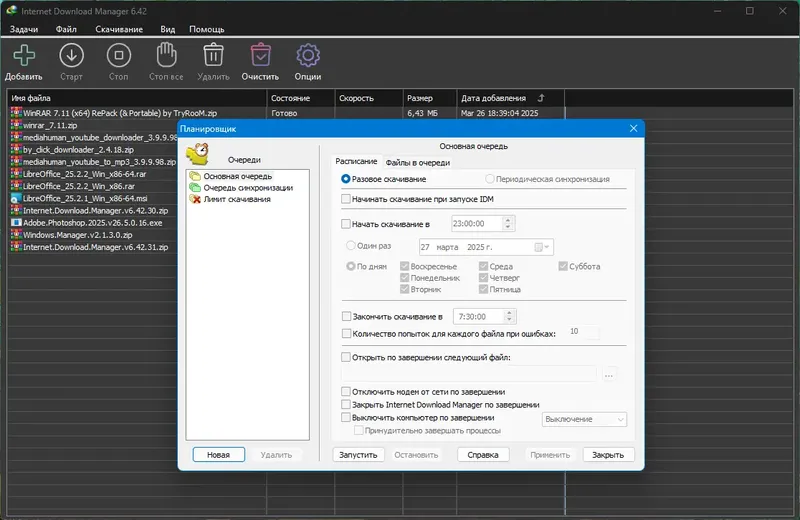The height and width of the screenshot is (520, 800).
Task: Tick Открыть по завершении следующий файл
Action: (346, 357)
